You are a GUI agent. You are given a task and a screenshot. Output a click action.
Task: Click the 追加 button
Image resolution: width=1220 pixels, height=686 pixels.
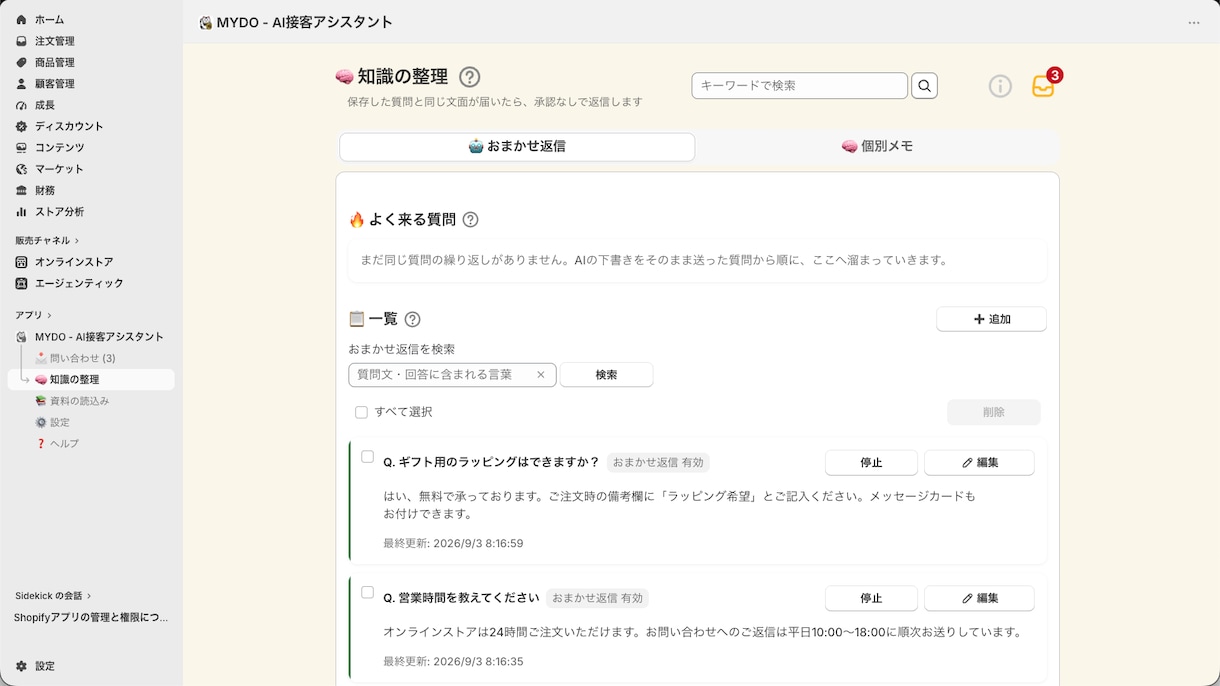tap(991, 319)
